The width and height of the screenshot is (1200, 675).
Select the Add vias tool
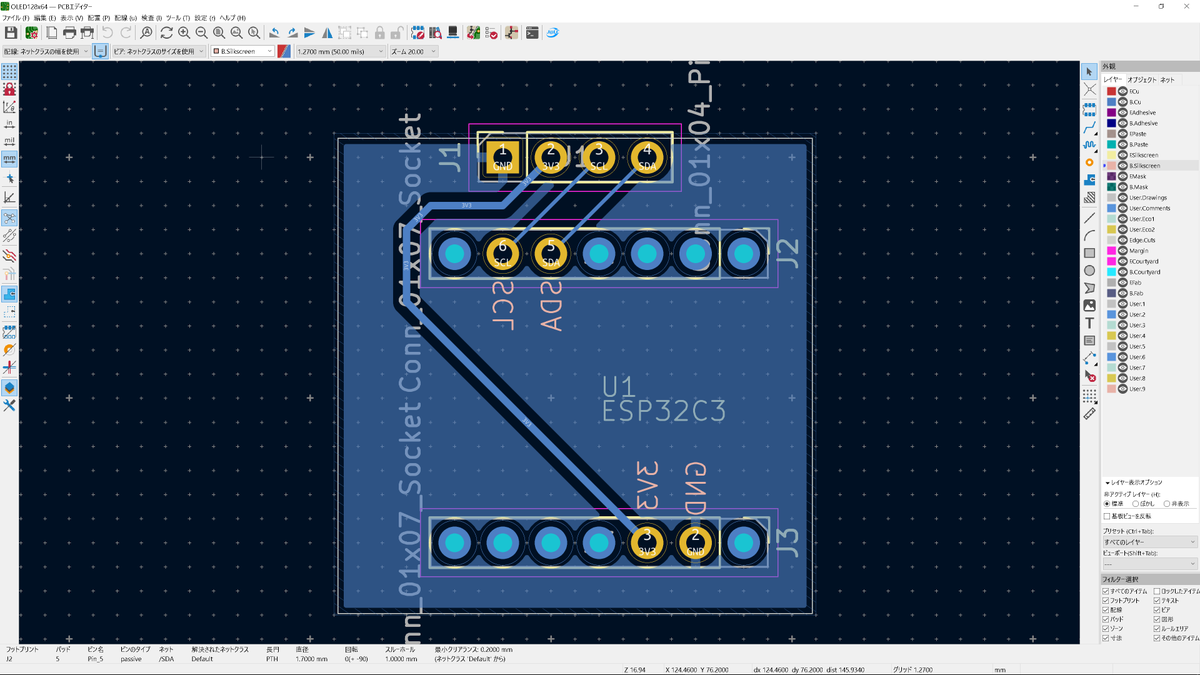point(1089,162)
